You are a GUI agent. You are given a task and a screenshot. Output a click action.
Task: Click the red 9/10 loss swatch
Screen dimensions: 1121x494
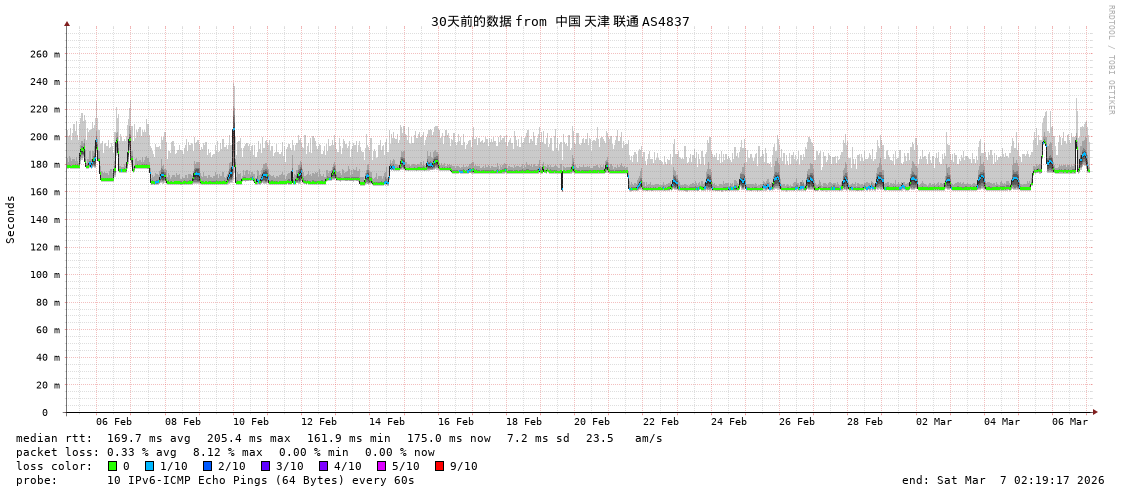click(x=439, y=466)
